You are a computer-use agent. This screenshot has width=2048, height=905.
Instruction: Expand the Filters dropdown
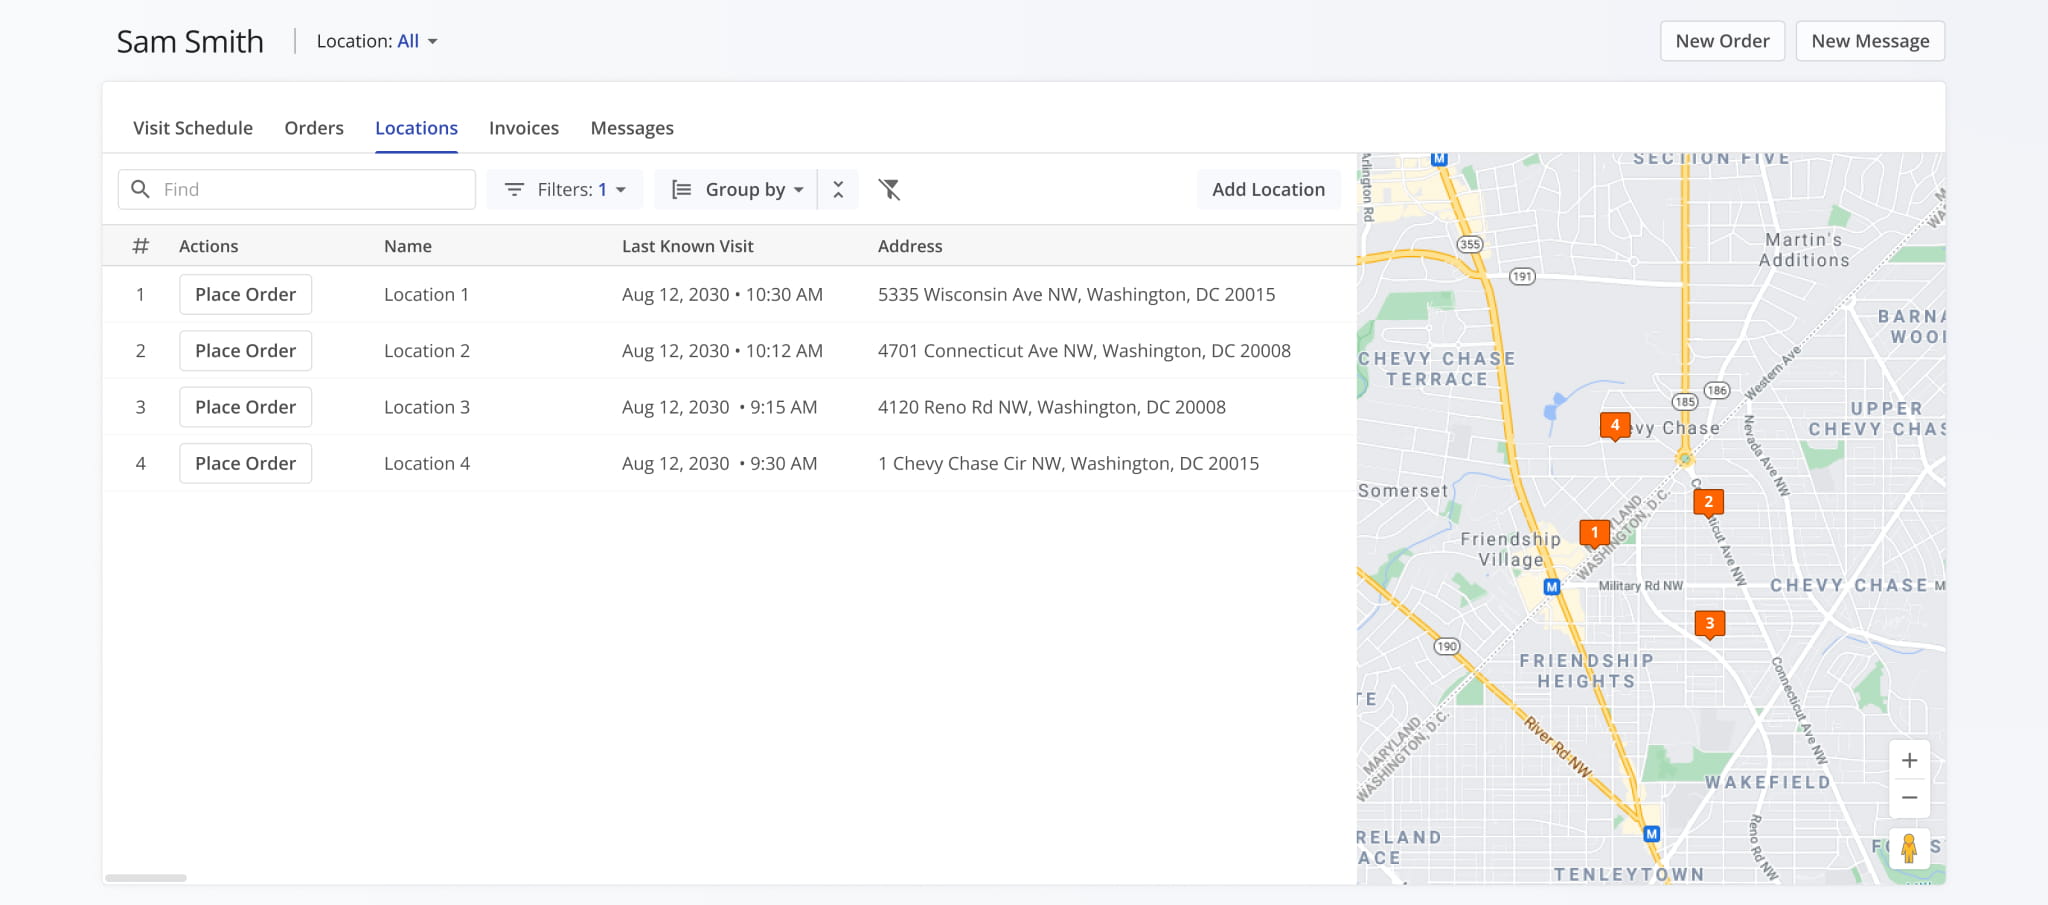[x=565, y=189]
